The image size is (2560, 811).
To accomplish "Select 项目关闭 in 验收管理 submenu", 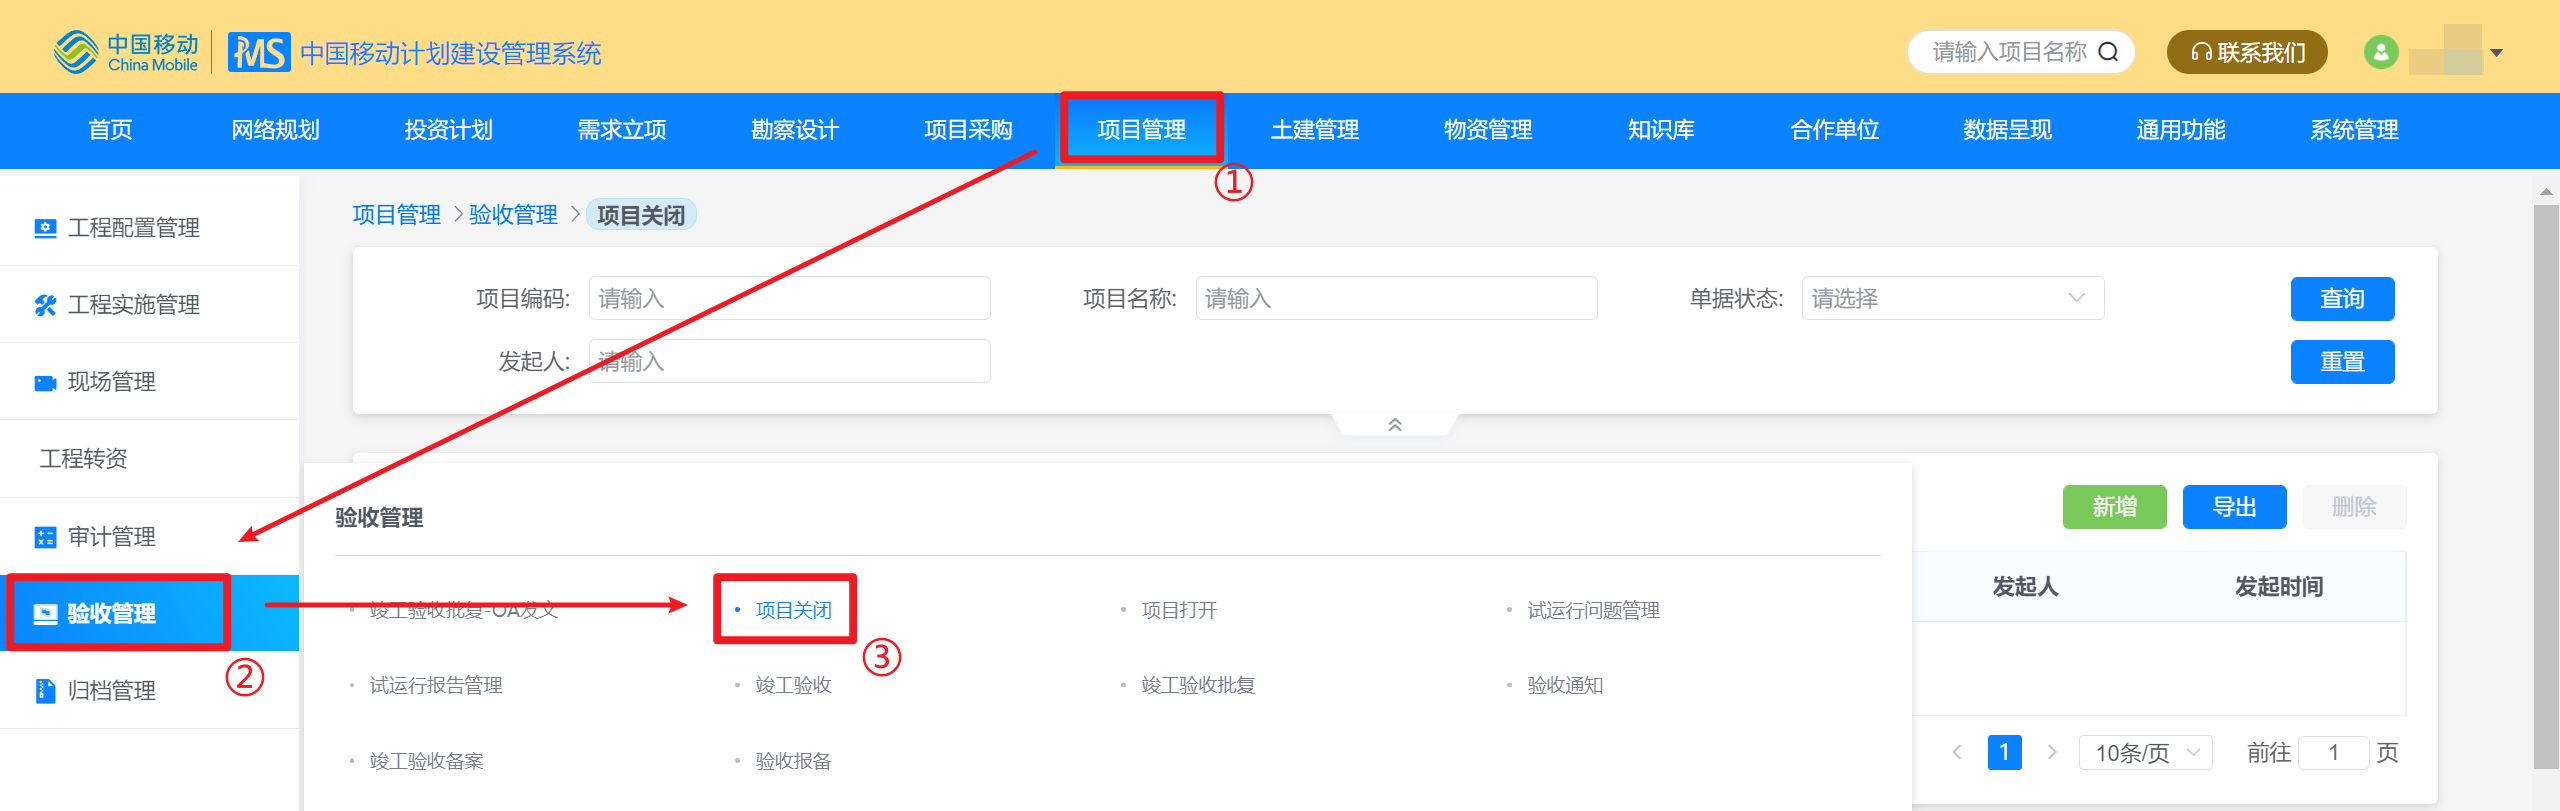I will coord(793,610).
